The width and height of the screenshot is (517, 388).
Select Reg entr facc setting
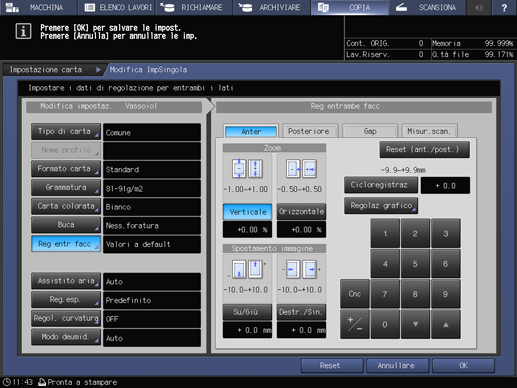coord(66,244)
